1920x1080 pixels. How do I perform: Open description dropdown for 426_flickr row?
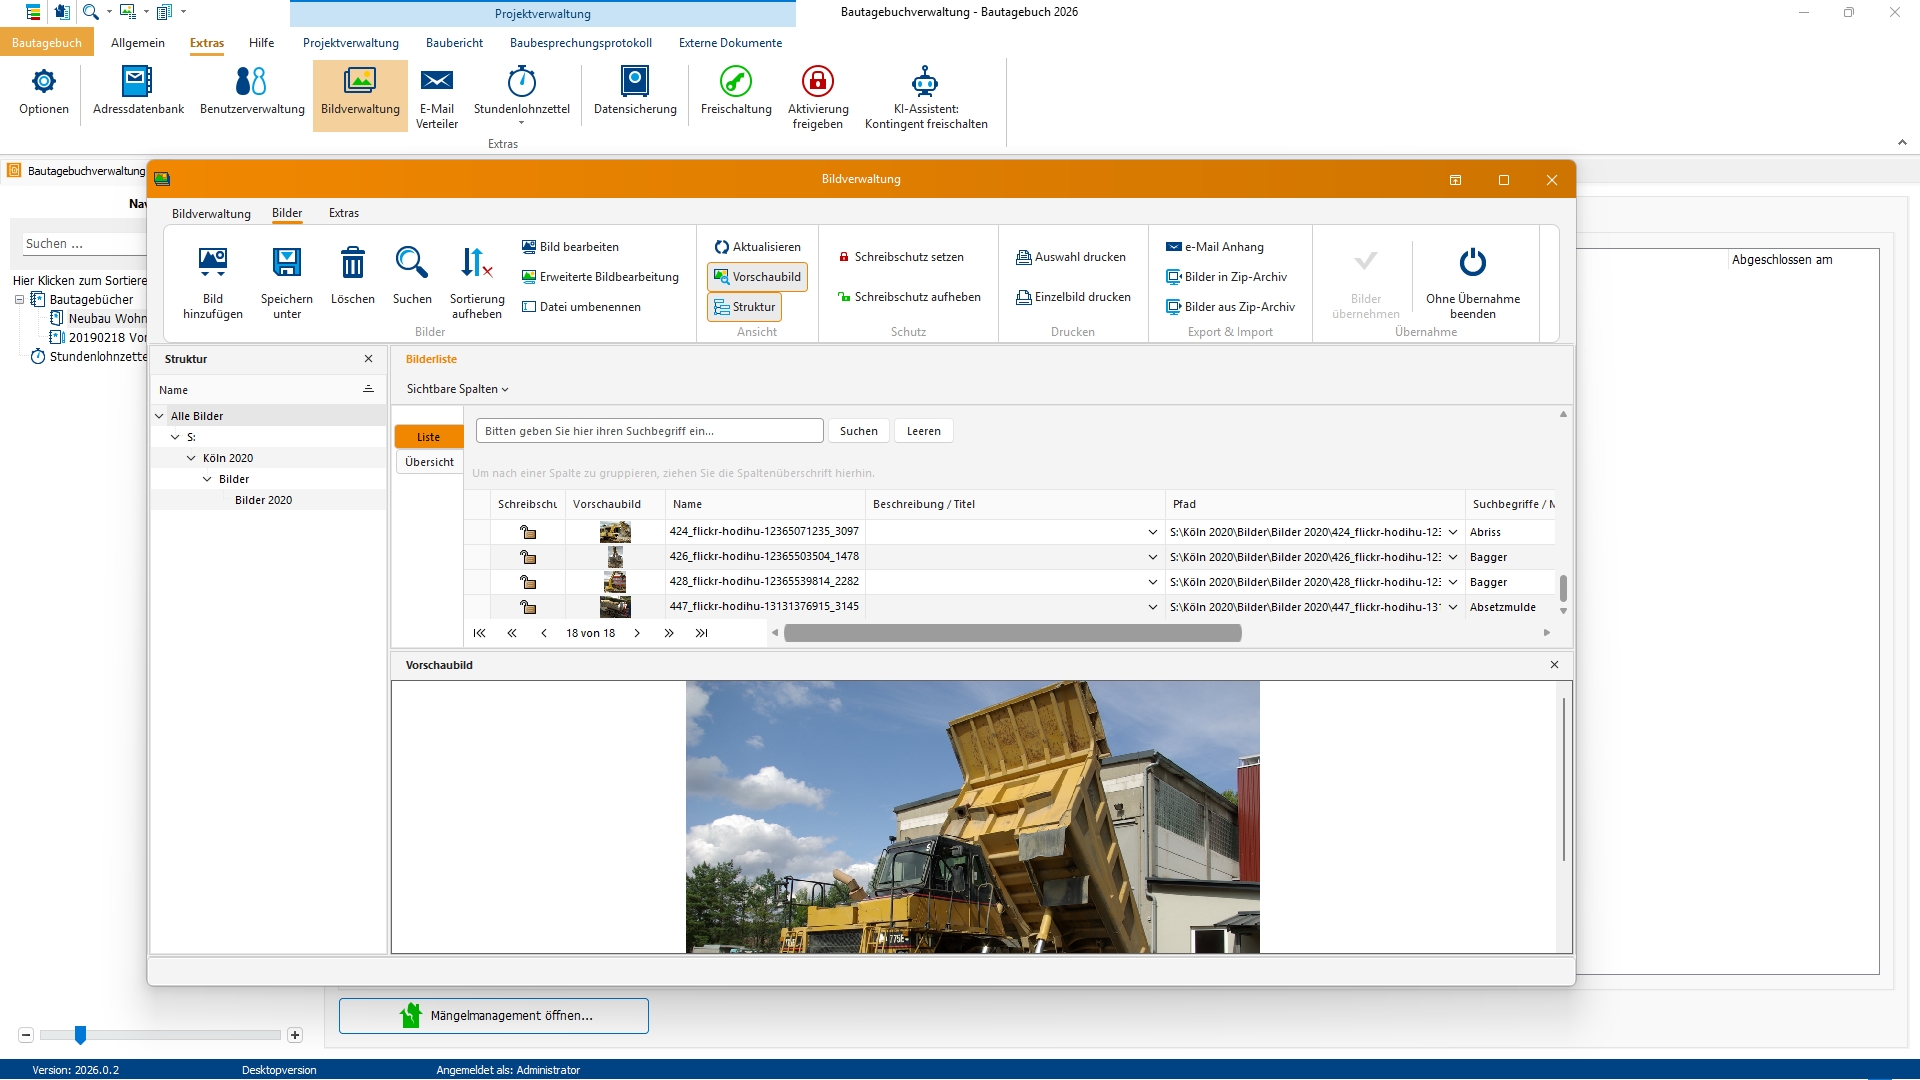[x=1152, y=557]
